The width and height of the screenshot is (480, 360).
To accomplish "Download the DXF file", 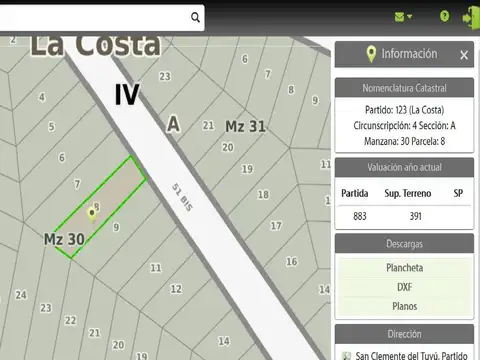I will pyautogui.click(x=404, y=287).
